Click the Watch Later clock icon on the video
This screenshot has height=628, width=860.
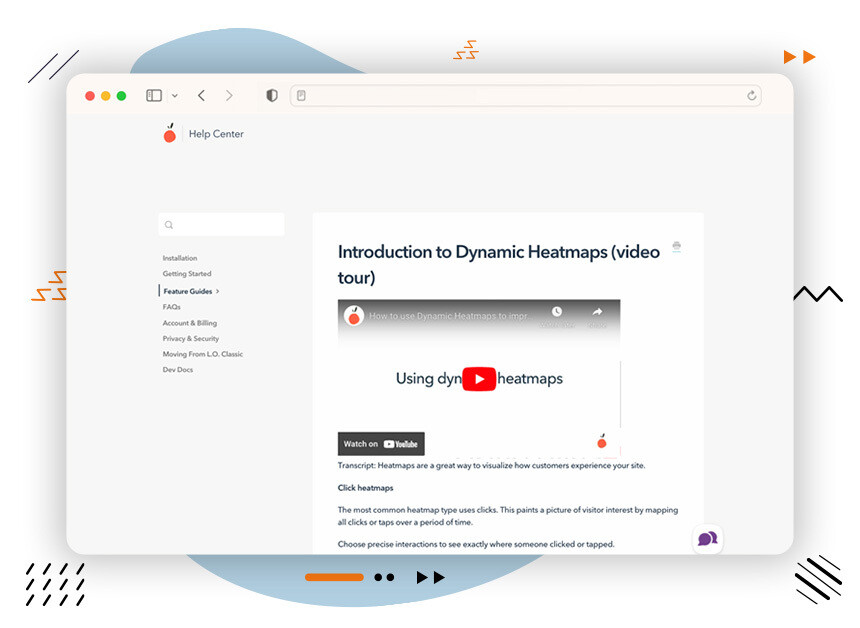[x=557, y=313]
